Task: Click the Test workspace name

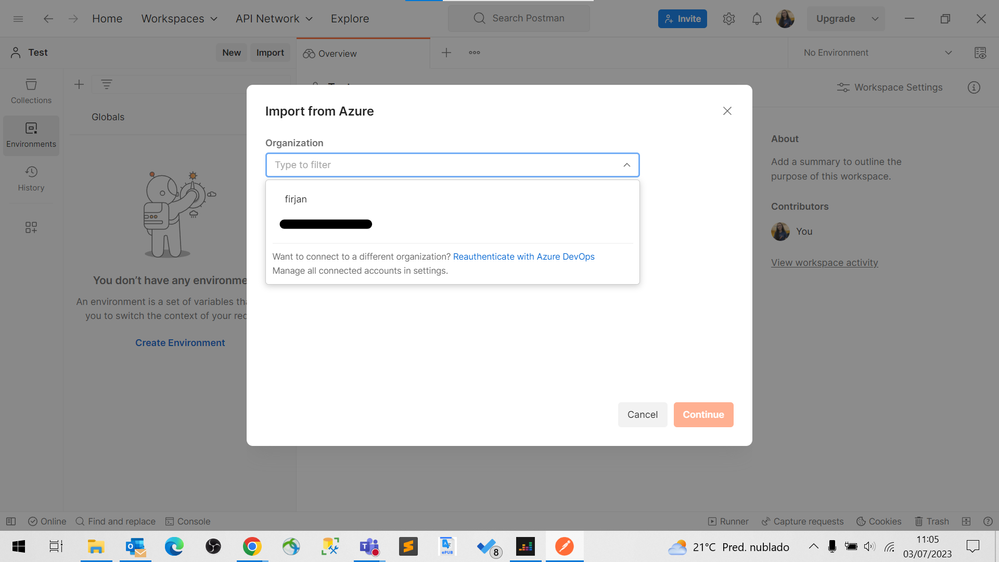Action: 38,52
